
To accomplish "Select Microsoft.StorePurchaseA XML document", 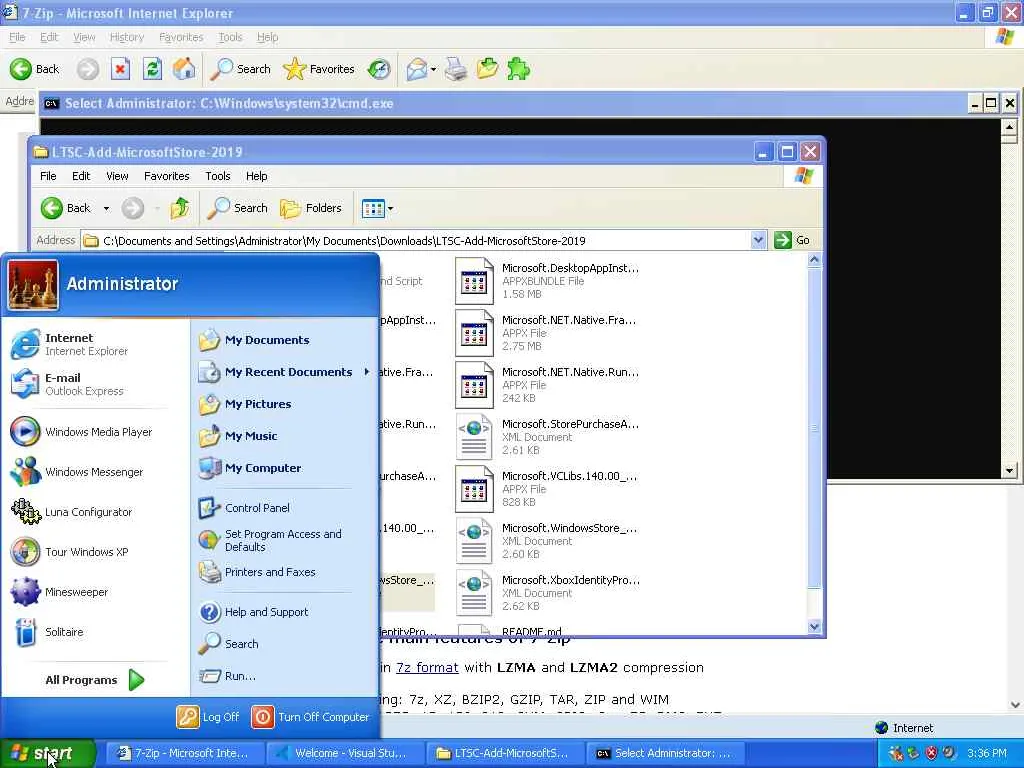I will pos(547,437).
